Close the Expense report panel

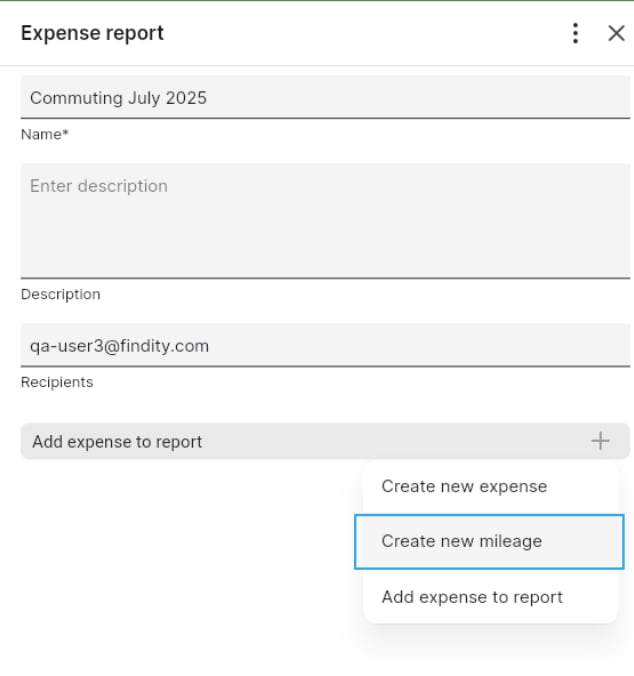tap(616, 33)
